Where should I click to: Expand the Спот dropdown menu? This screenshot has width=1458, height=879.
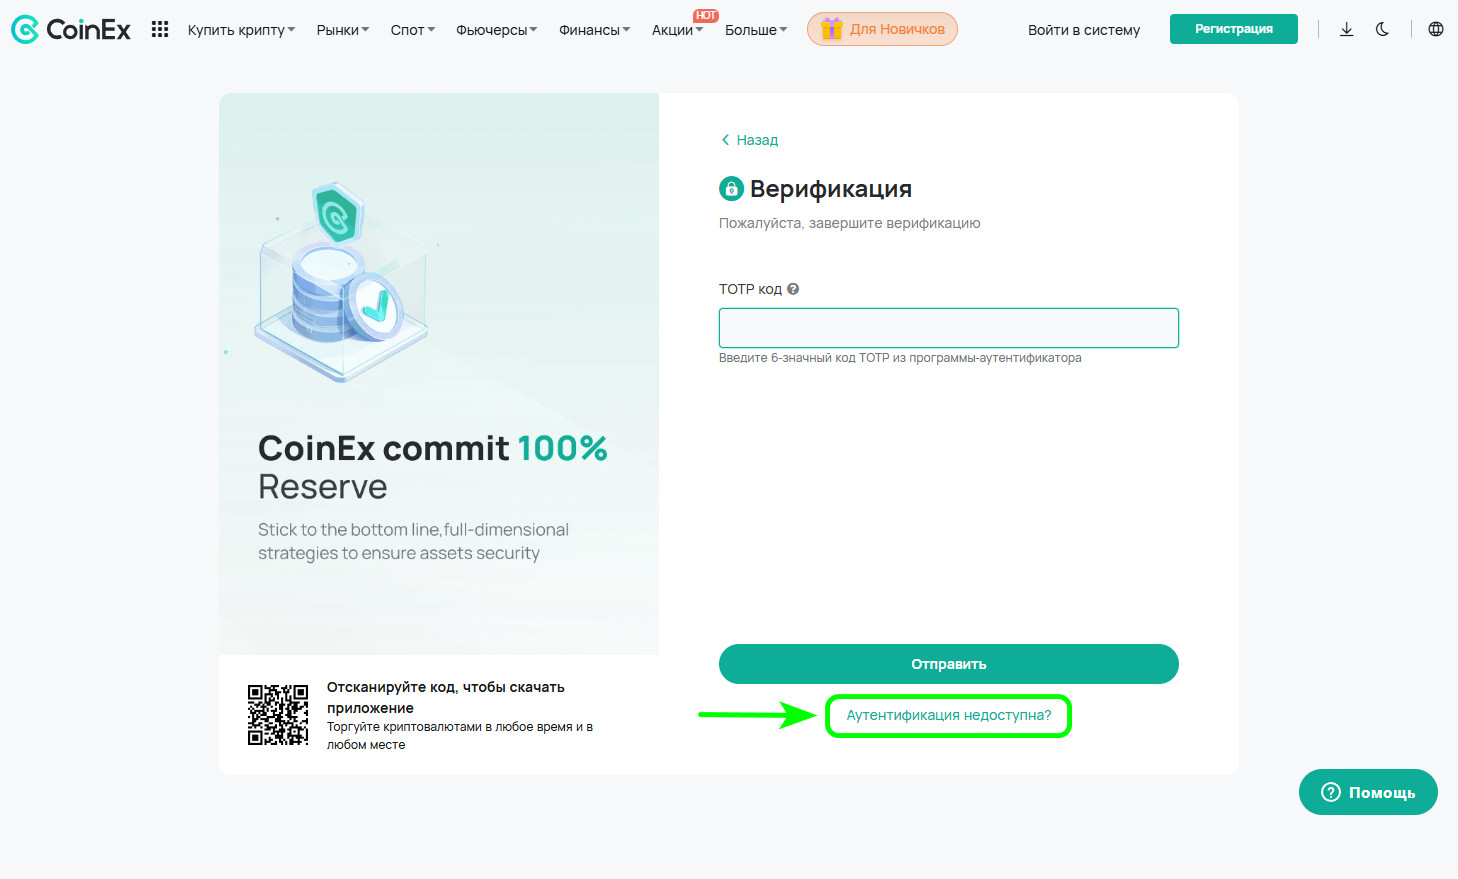(412, 30)
